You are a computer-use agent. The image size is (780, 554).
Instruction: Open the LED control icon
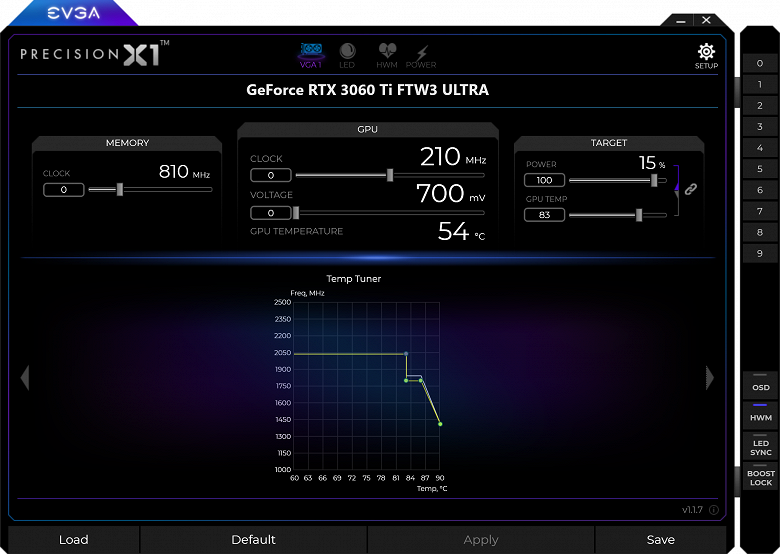pos(347,55)
